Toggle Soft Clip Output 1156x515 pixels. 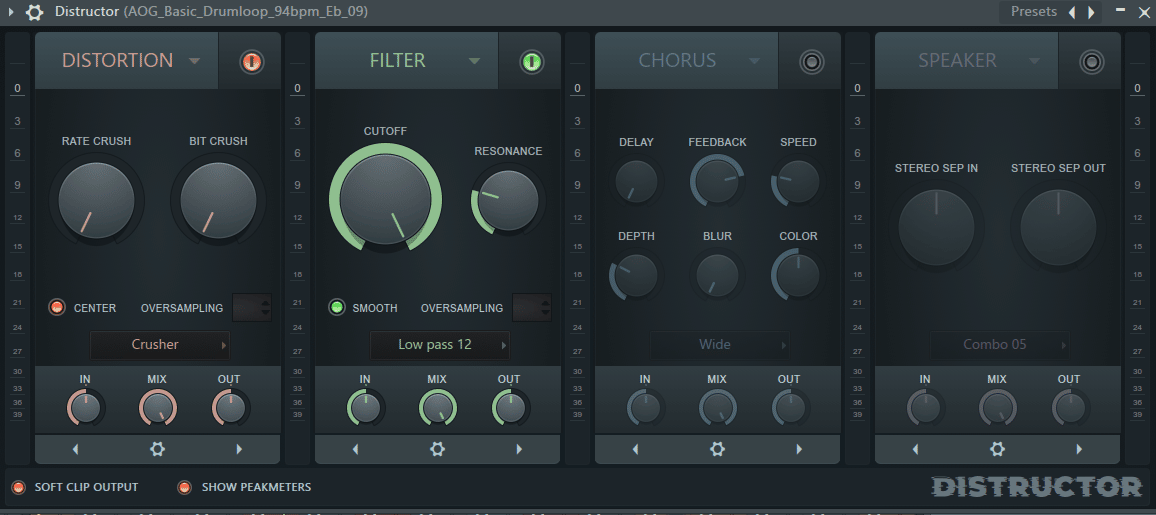18,487
